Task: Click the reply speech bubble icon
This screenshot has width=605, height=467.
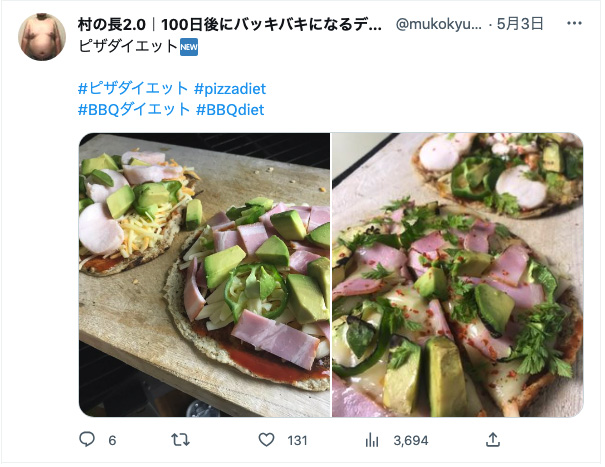Action: click(x=87, y=440)
